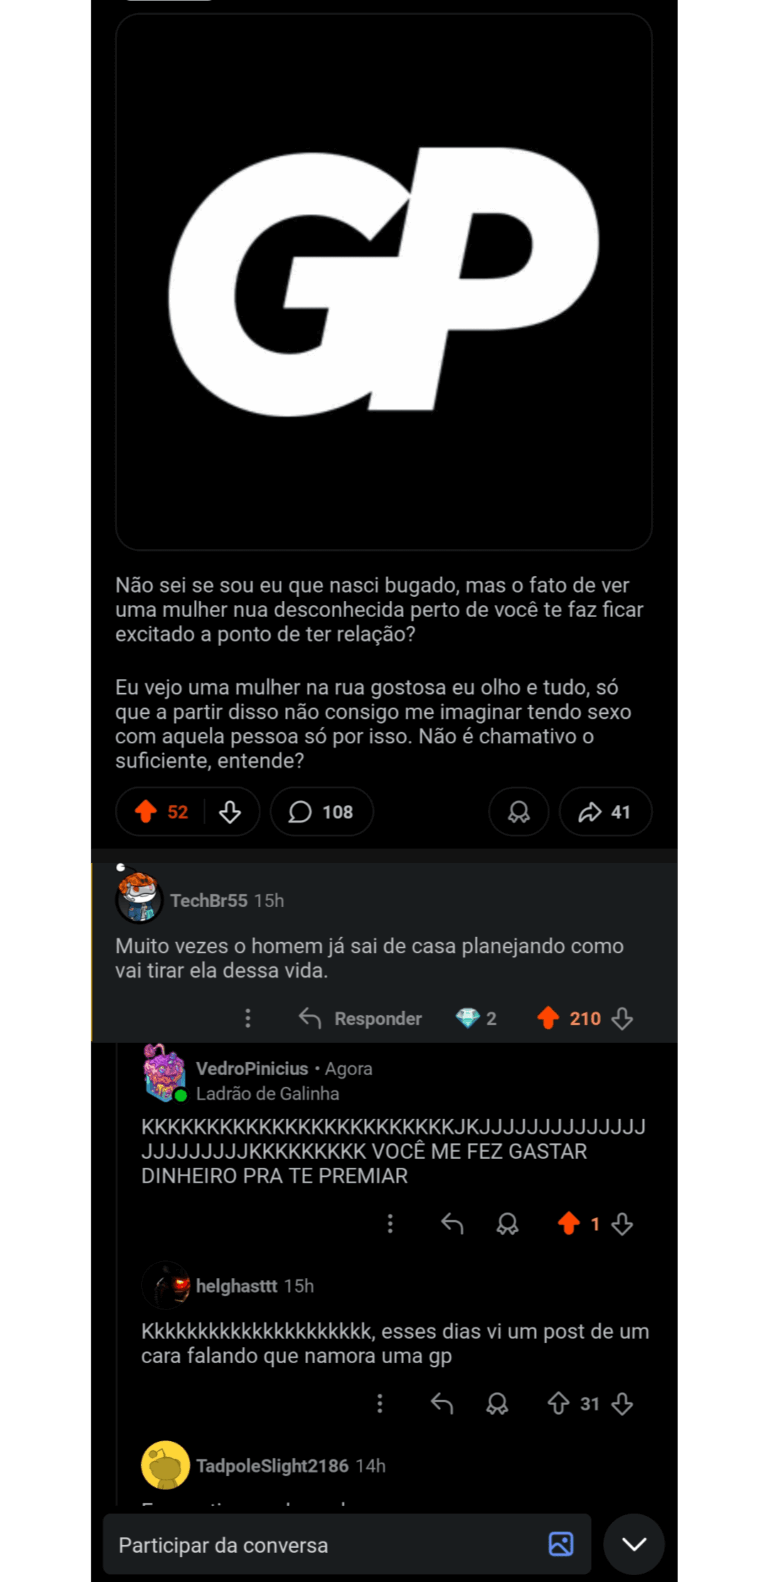Award VedroPinicius's comment
Viewport: 768px width, 1582px height.
coord(508,1224)
